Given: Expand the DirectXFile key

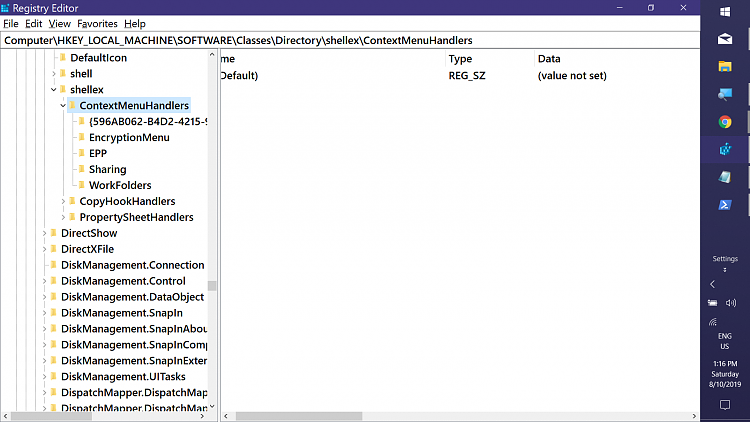Looking at the screenshot, I should click(44, 249).
